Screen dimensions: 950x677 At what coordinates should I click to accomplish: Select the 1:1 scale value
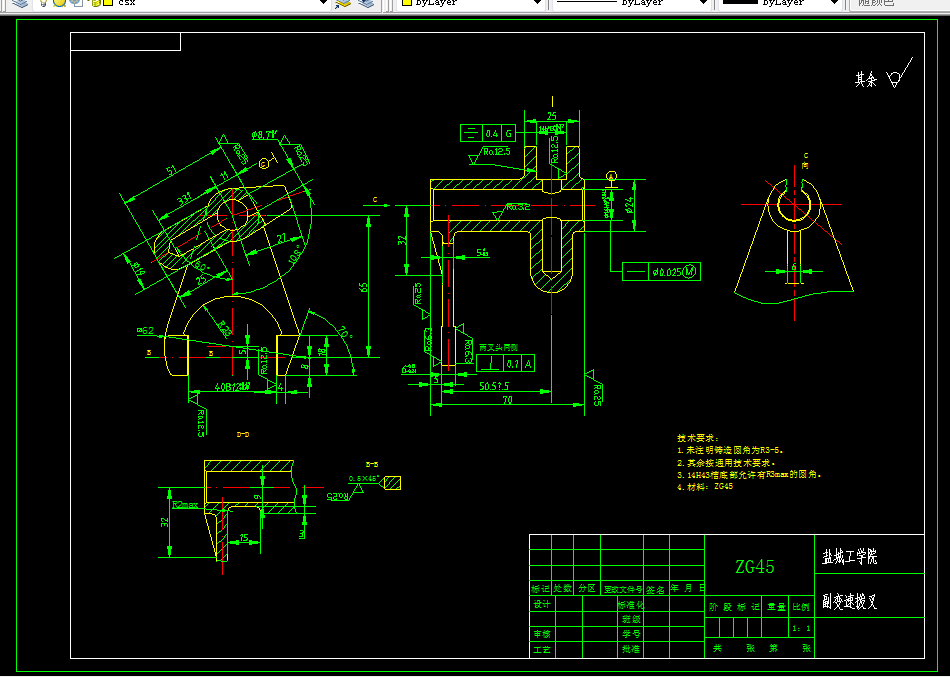point(801,629)
